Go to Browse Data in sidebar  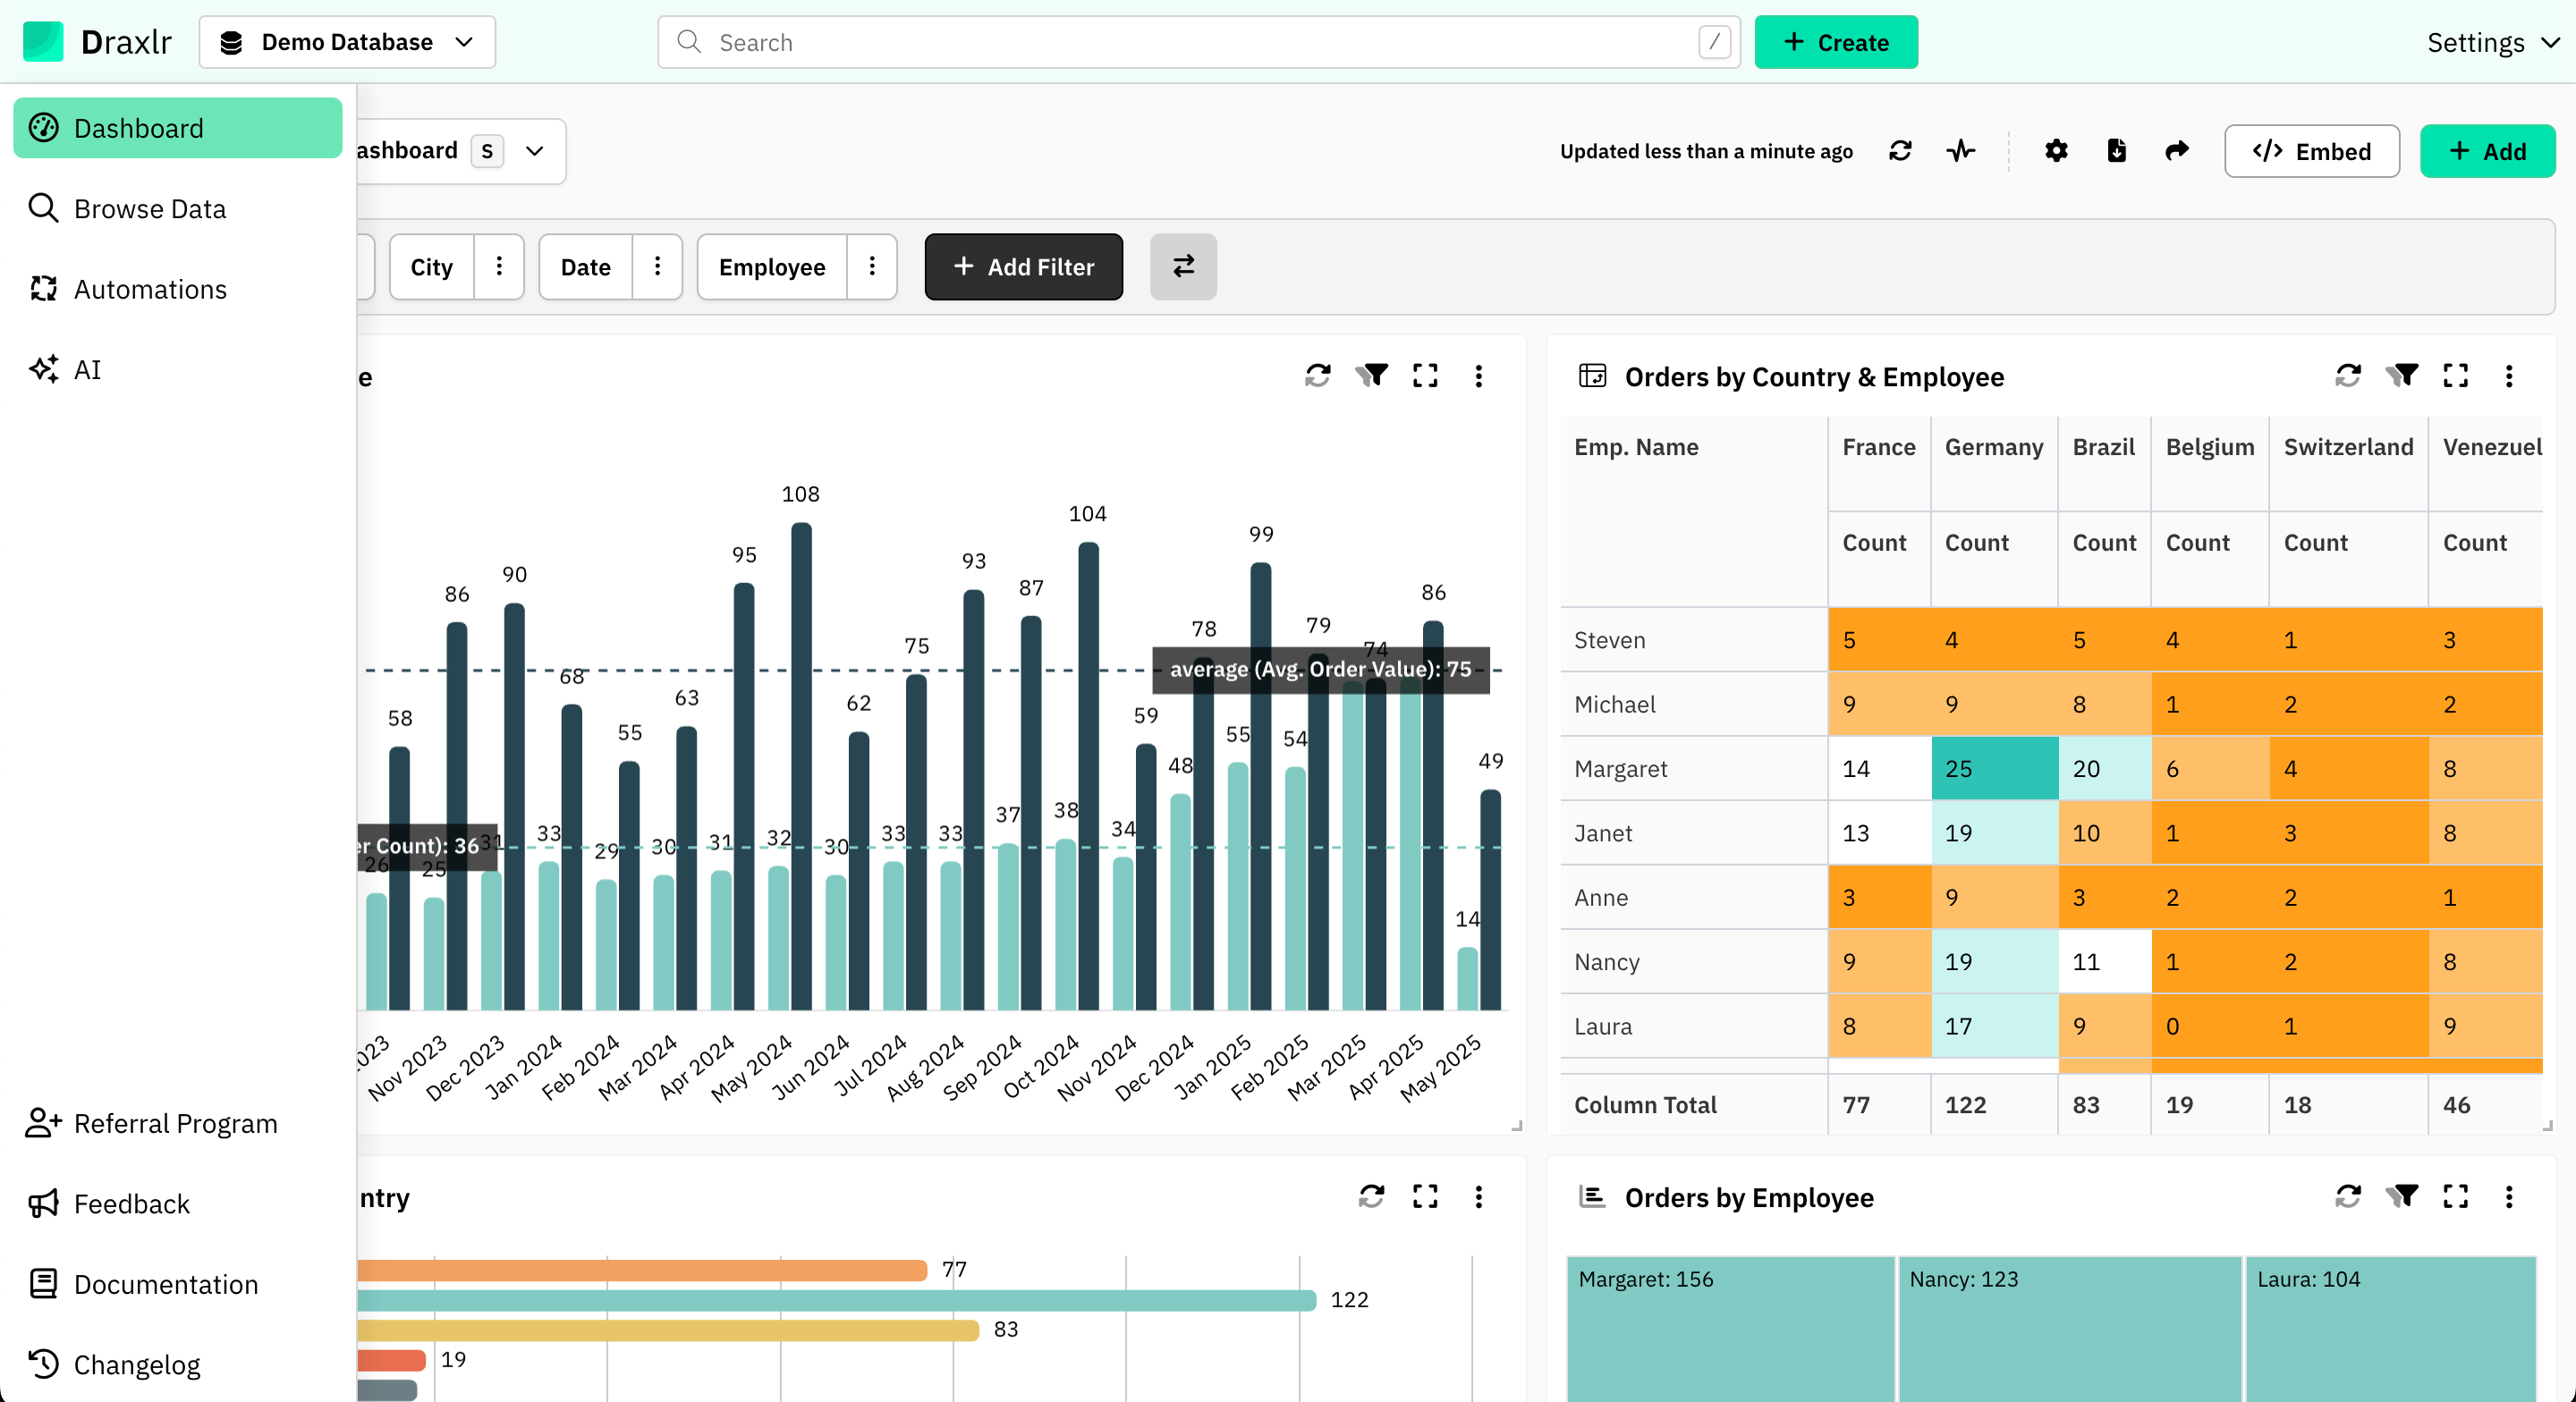[x=178, y=208]
